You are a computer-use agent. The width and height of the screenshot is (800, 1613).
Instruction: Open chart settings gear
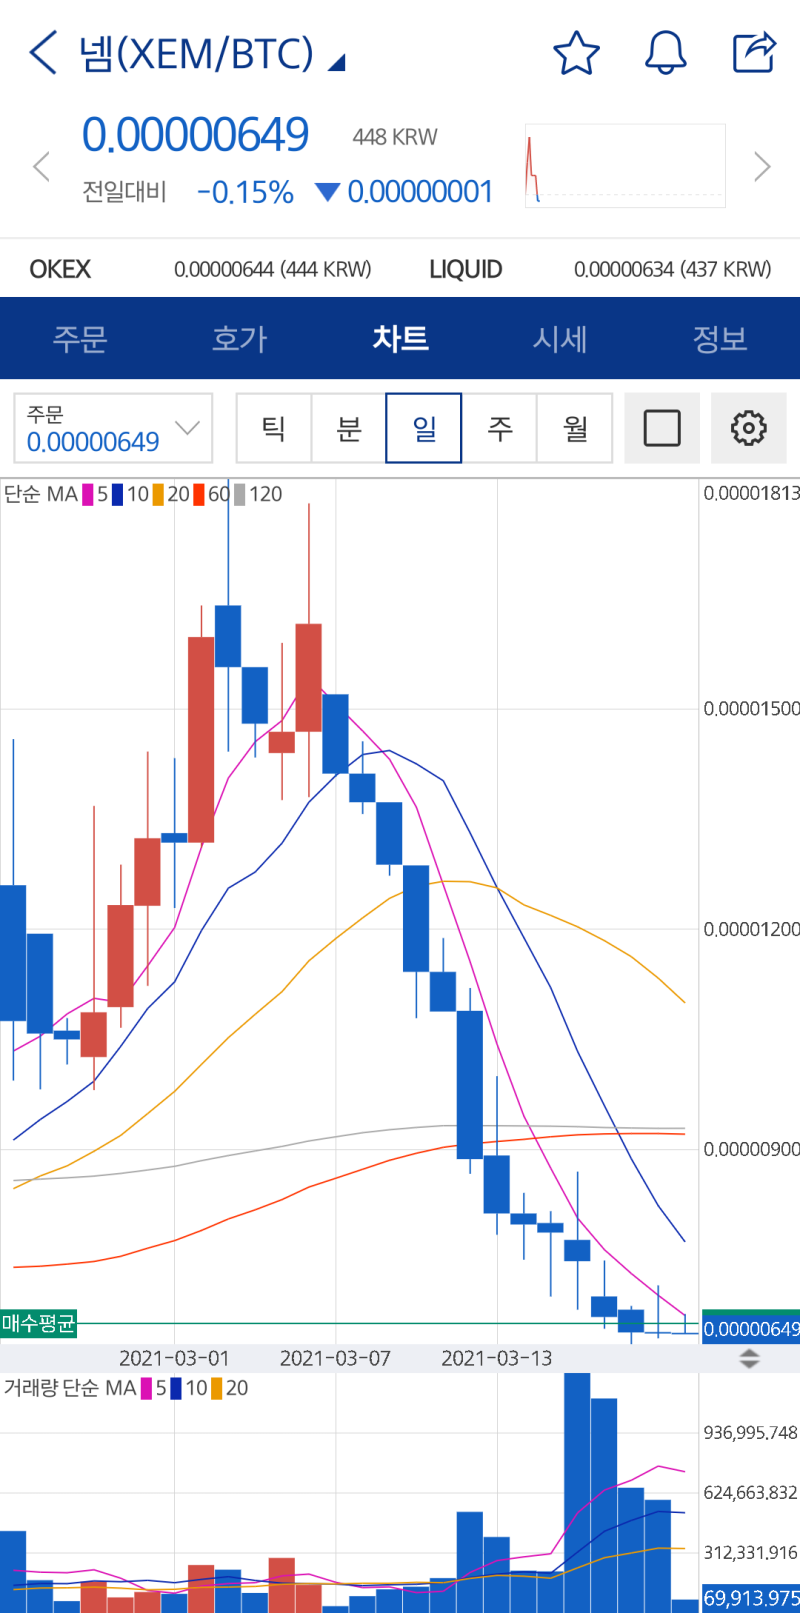[749, 428]
